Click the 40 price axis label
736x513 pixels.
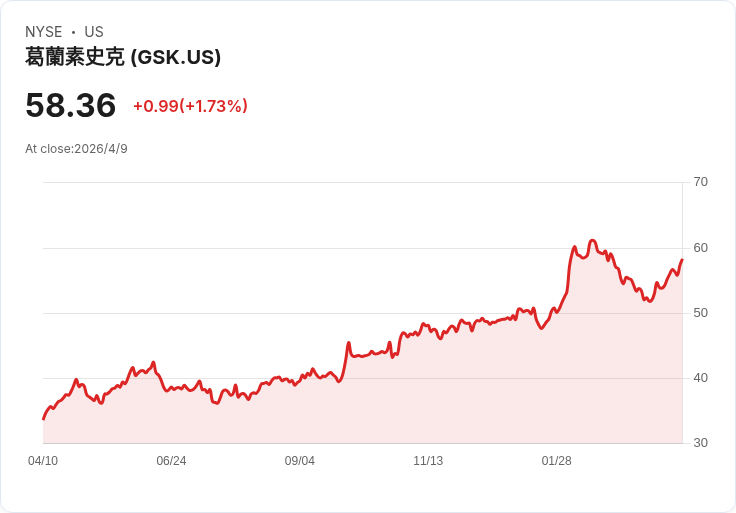click(700, 378)
